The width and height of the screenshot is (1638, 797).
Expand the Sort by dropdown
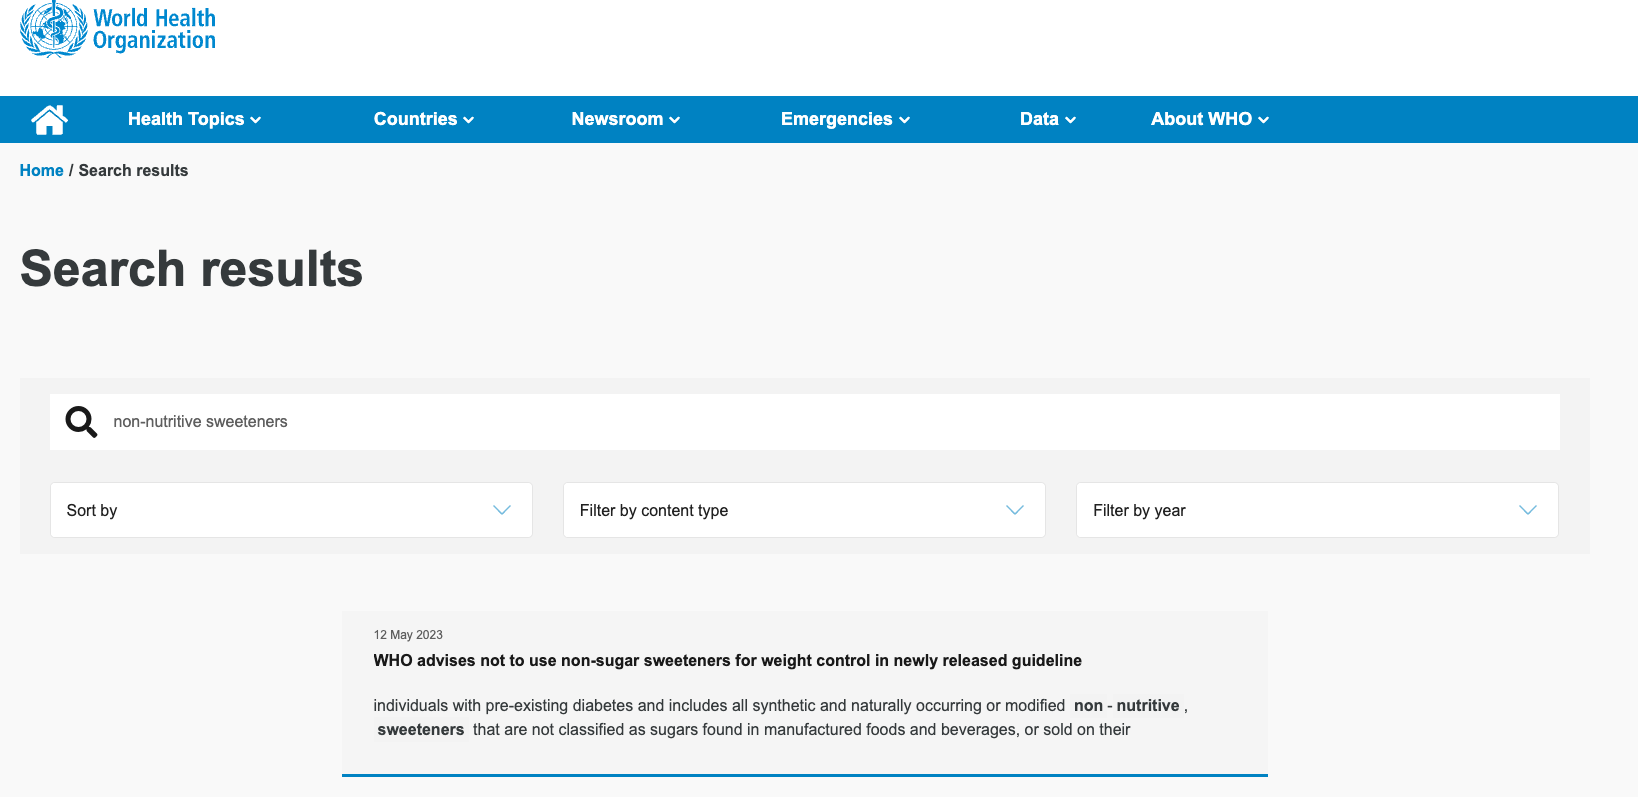290,510
